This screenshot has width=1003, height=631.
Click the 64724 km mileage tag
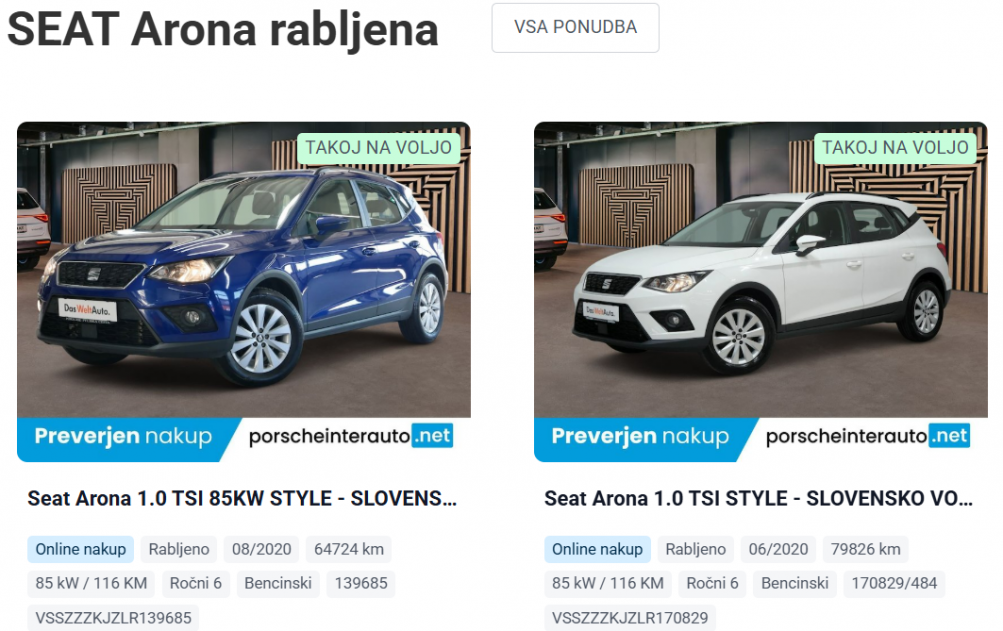pos(349,549)
